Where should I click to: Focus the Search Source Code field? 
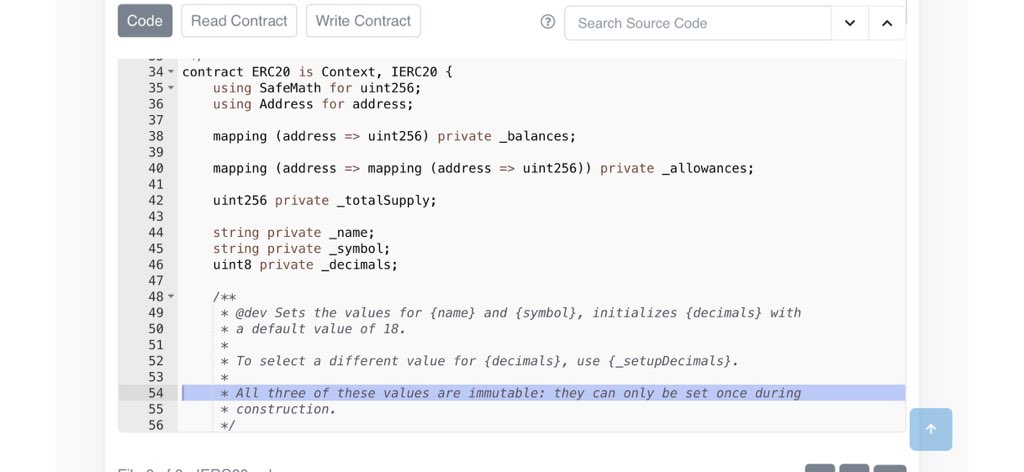click(x=697, y=24)
